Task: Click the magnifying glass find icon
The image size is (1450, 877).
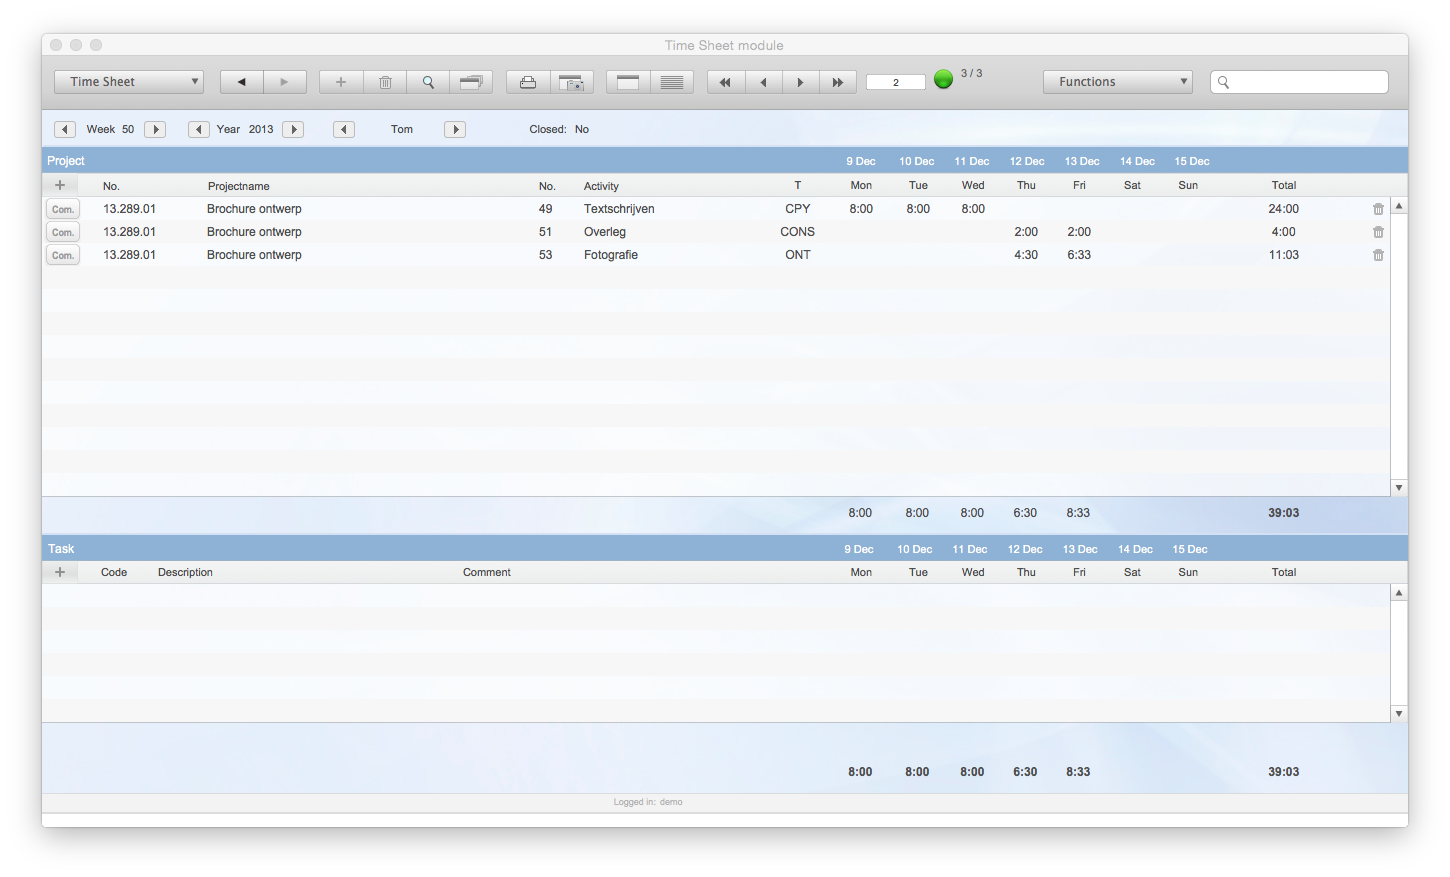Action: 428,82
